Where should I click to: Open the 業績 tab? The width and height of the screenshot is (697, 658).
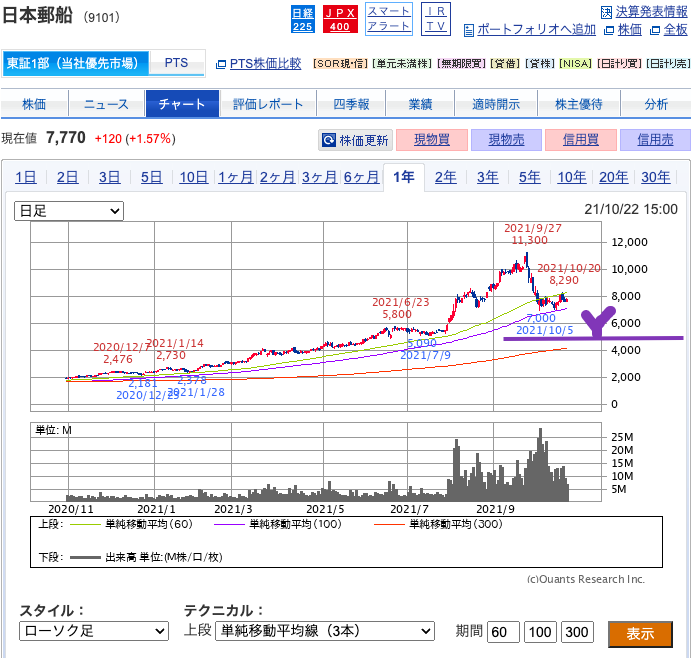pyautogui.click(x=420, y=104)
